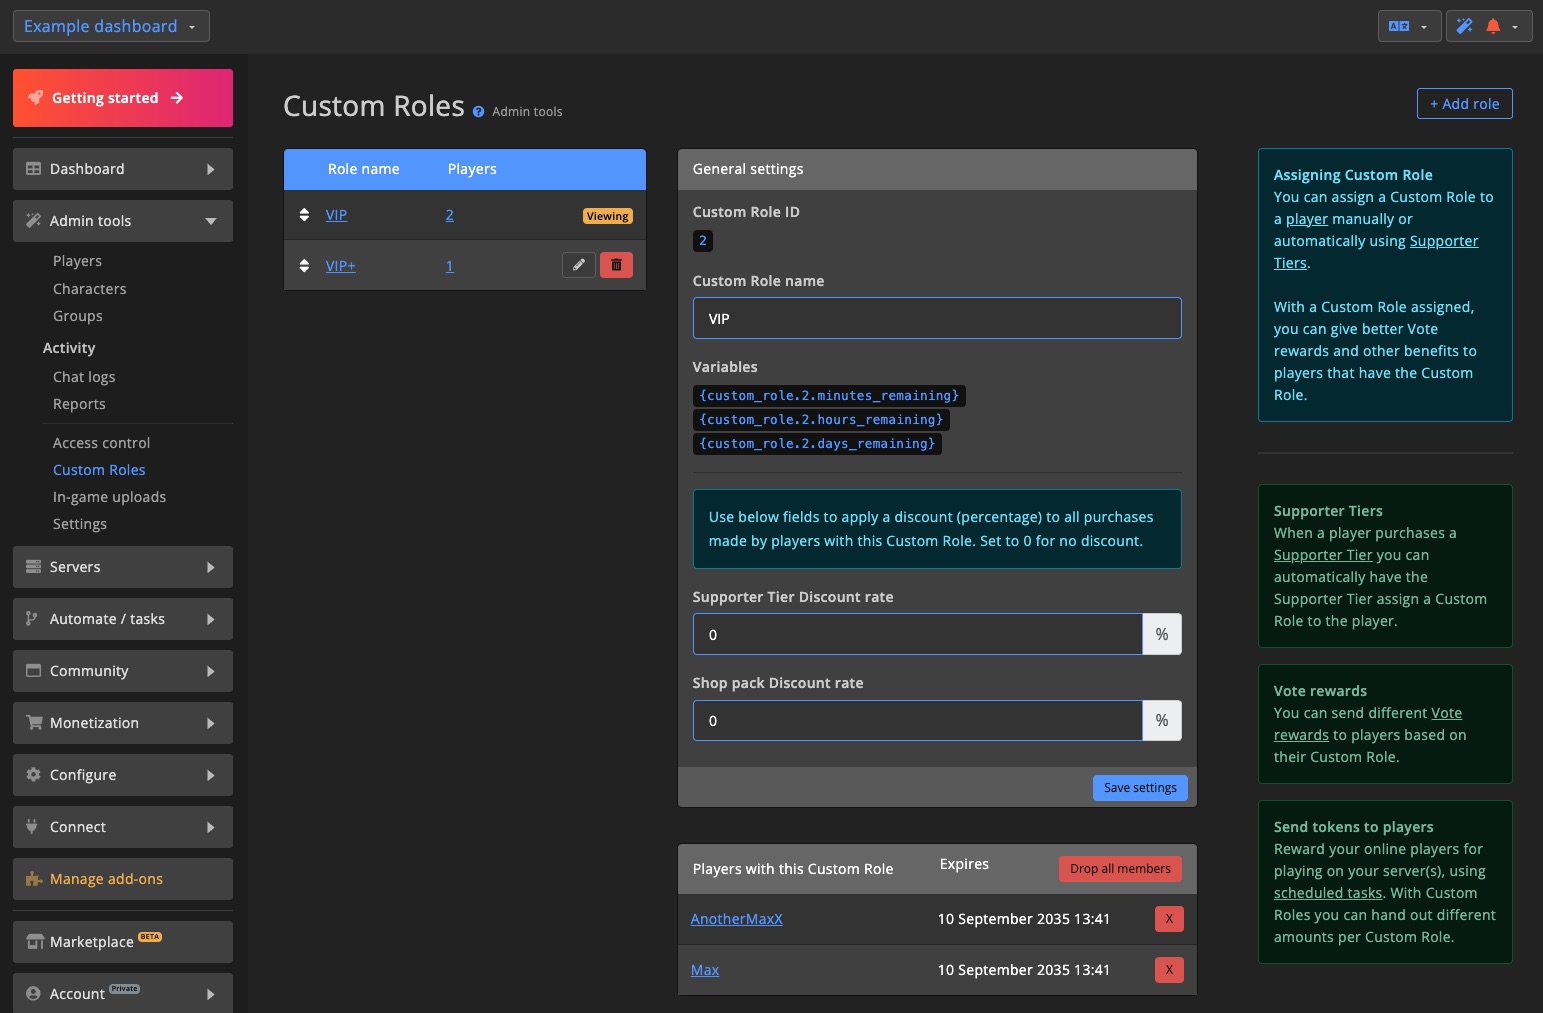Delete VIP+ role via trash icon
The width and height of the screenshot is (1543, 1013).
[x=616, y=265]
